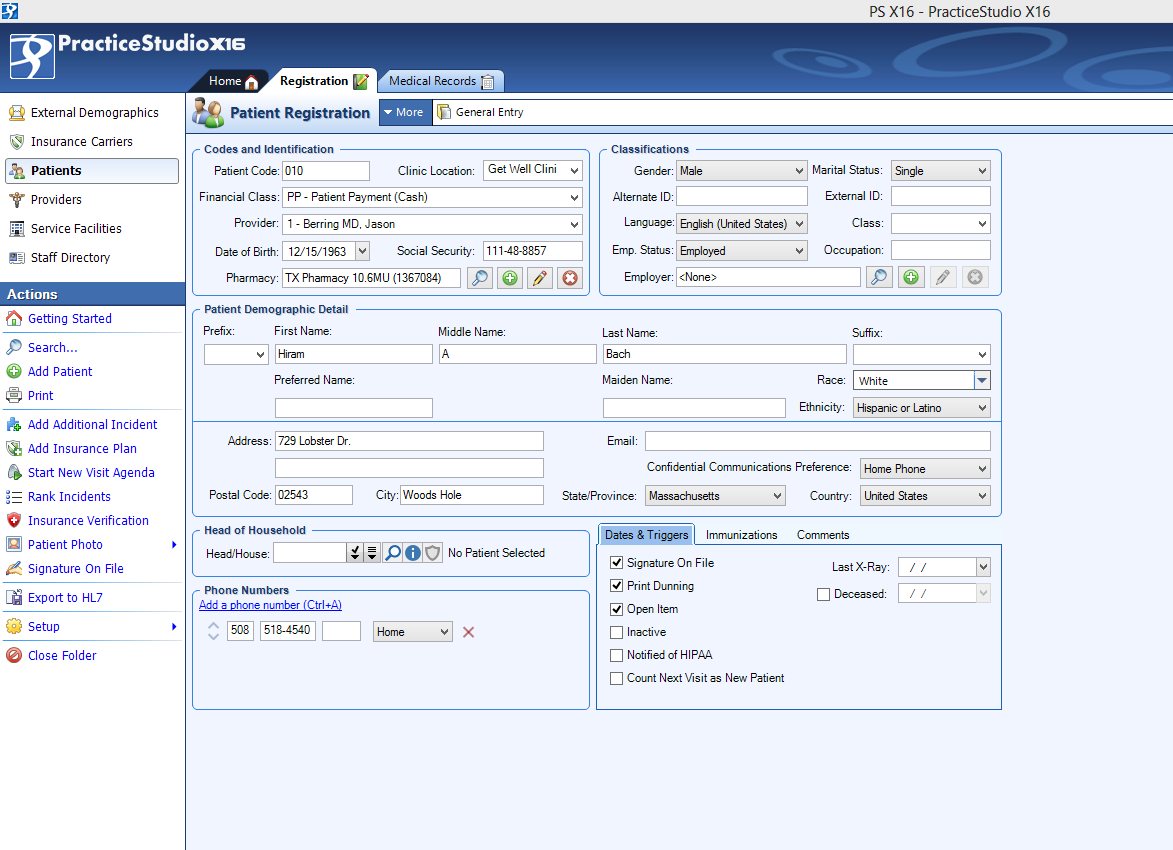Click inside the Patient Code field
This screenshot has width=1173, height=850.
[325, 170]
